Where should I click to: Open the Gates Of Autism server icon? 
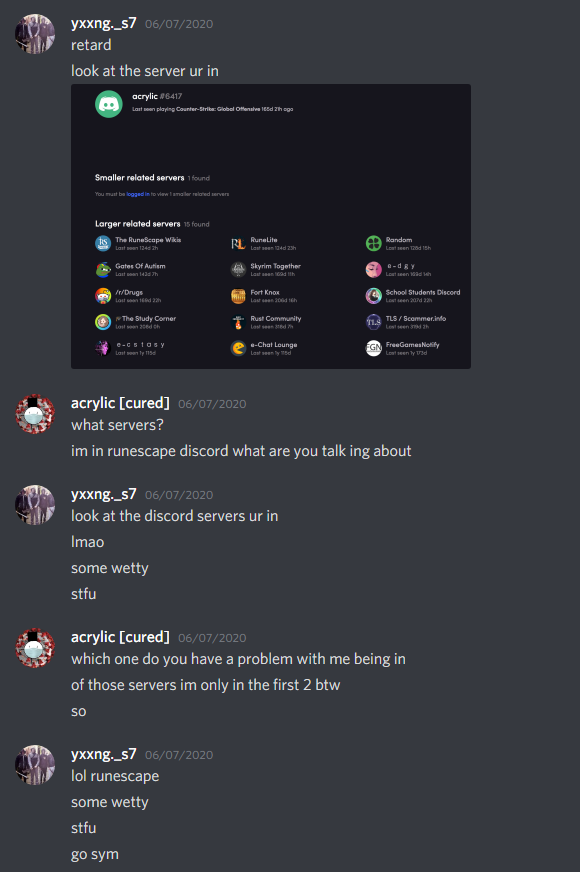(103, 270)
